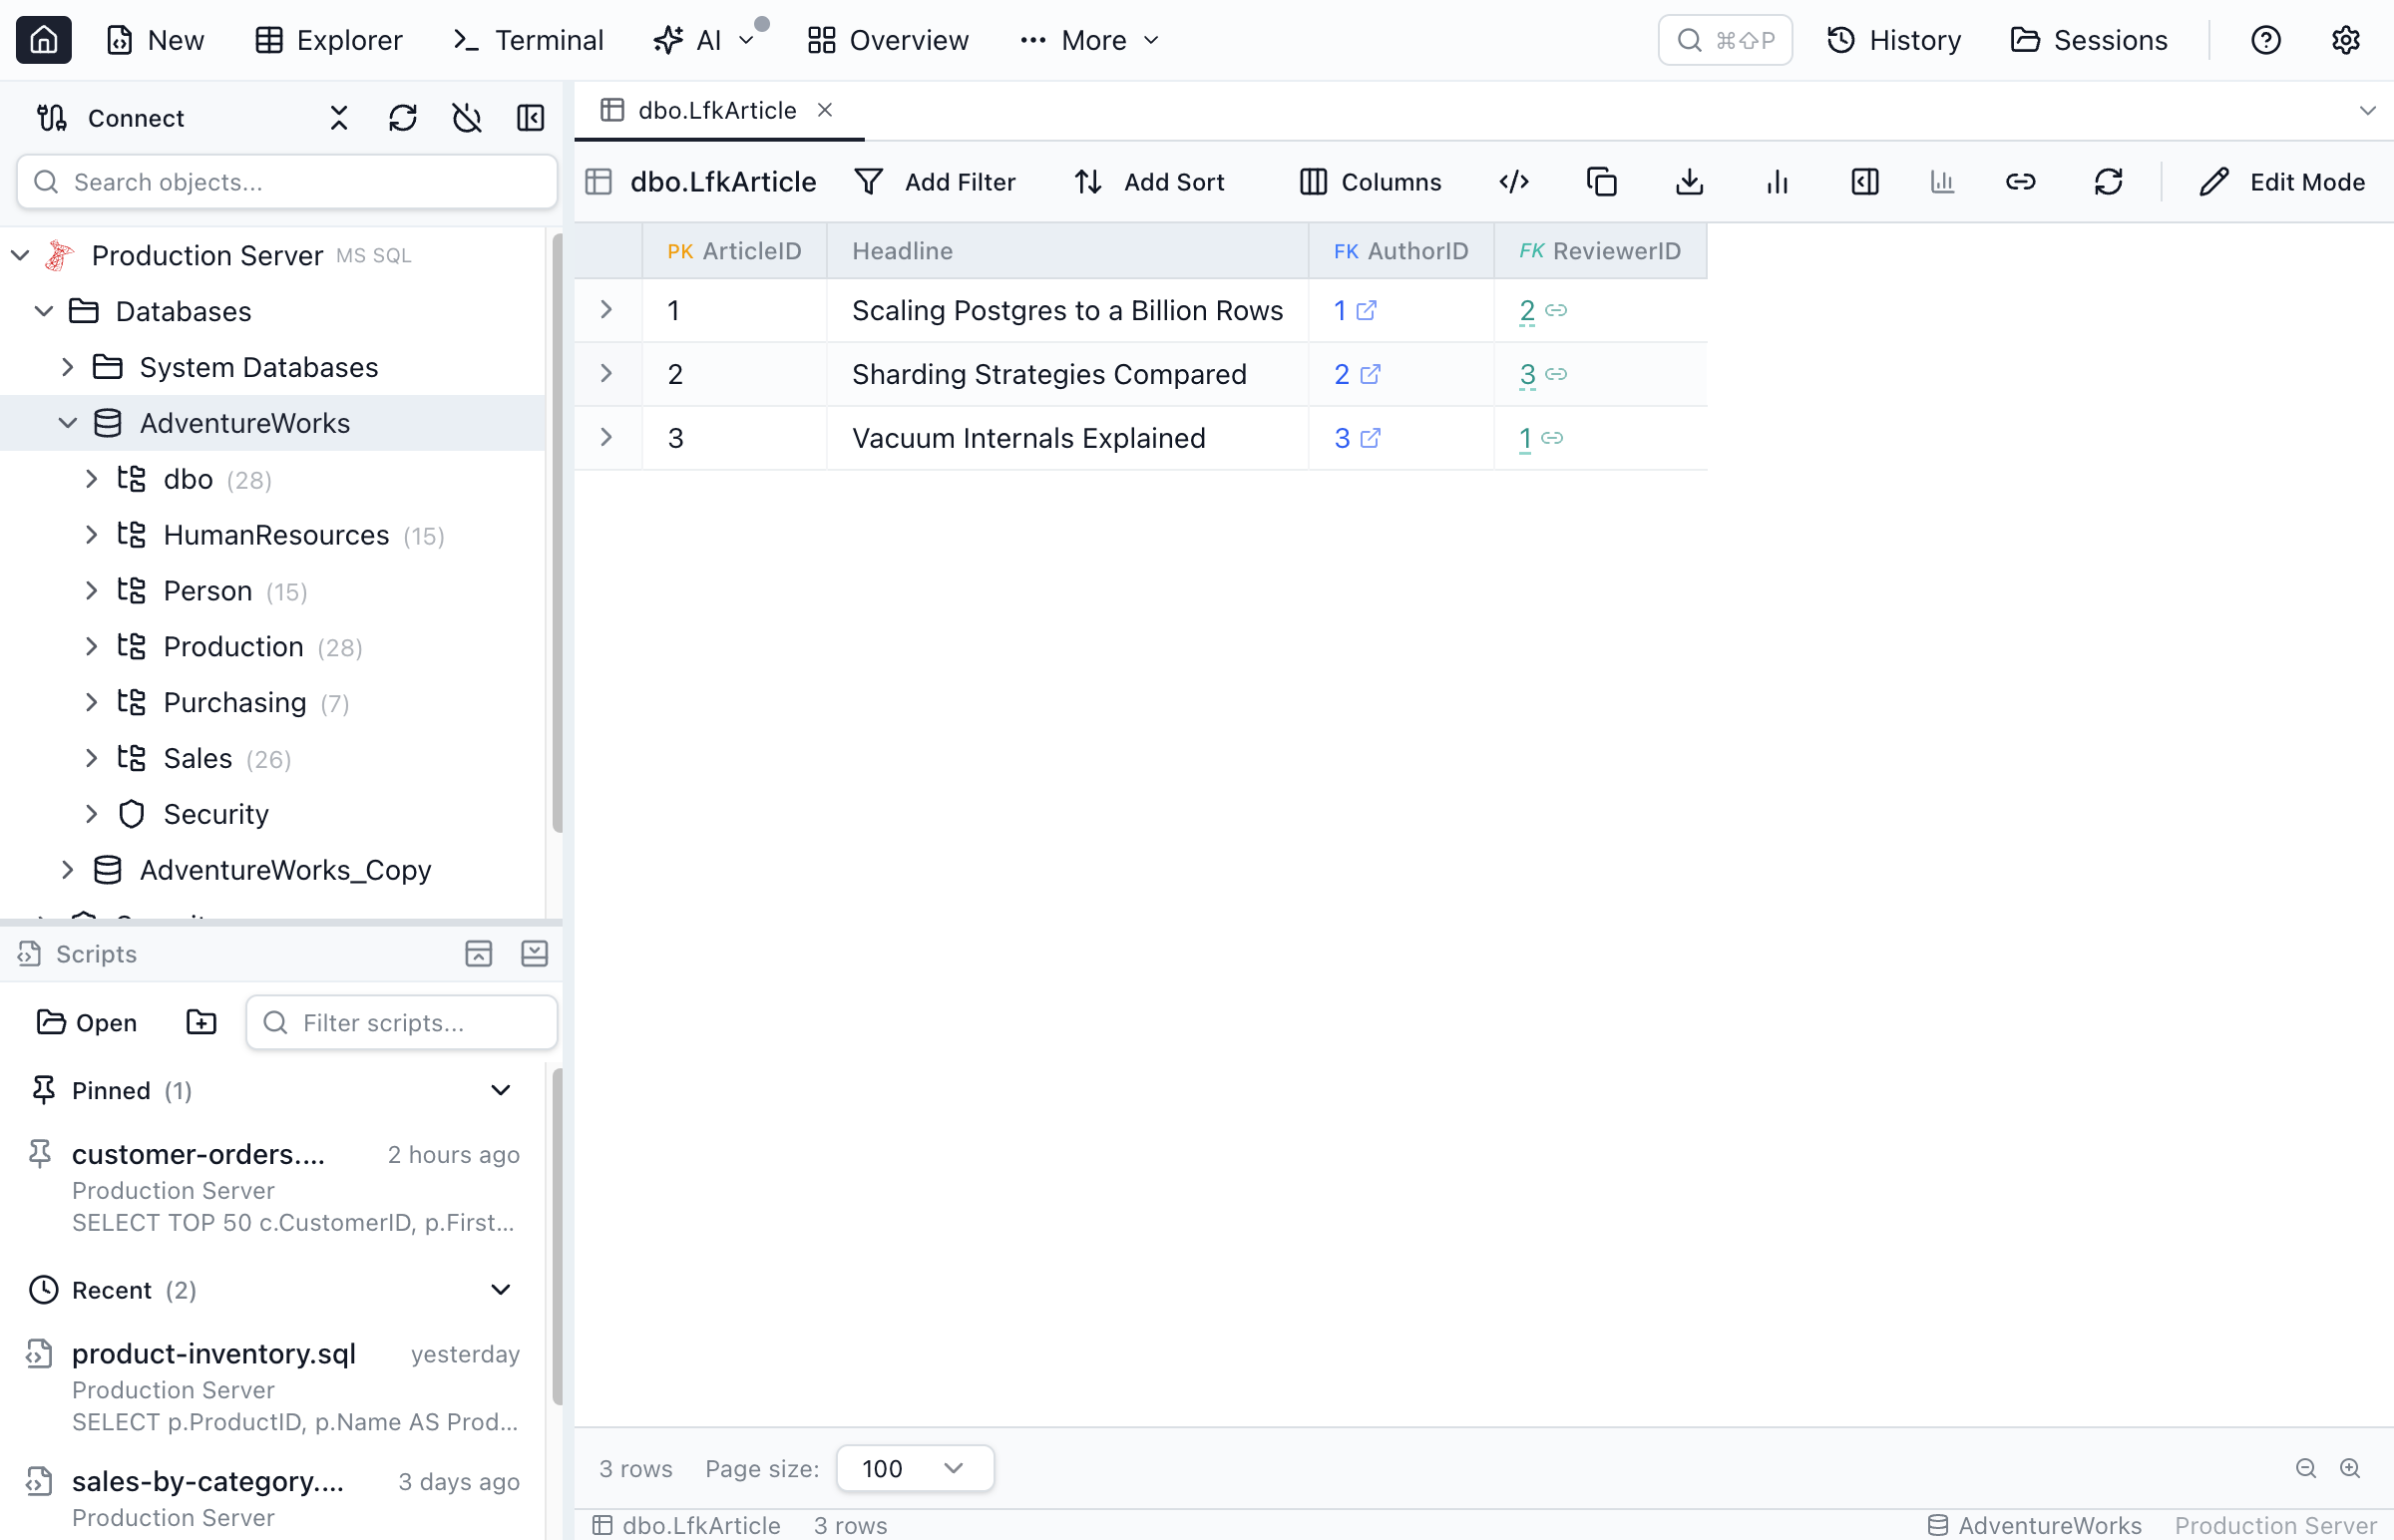2394x1540 pixels.
Task: Expand the AdventureWorks_Copy database
Action: point(68,870)
